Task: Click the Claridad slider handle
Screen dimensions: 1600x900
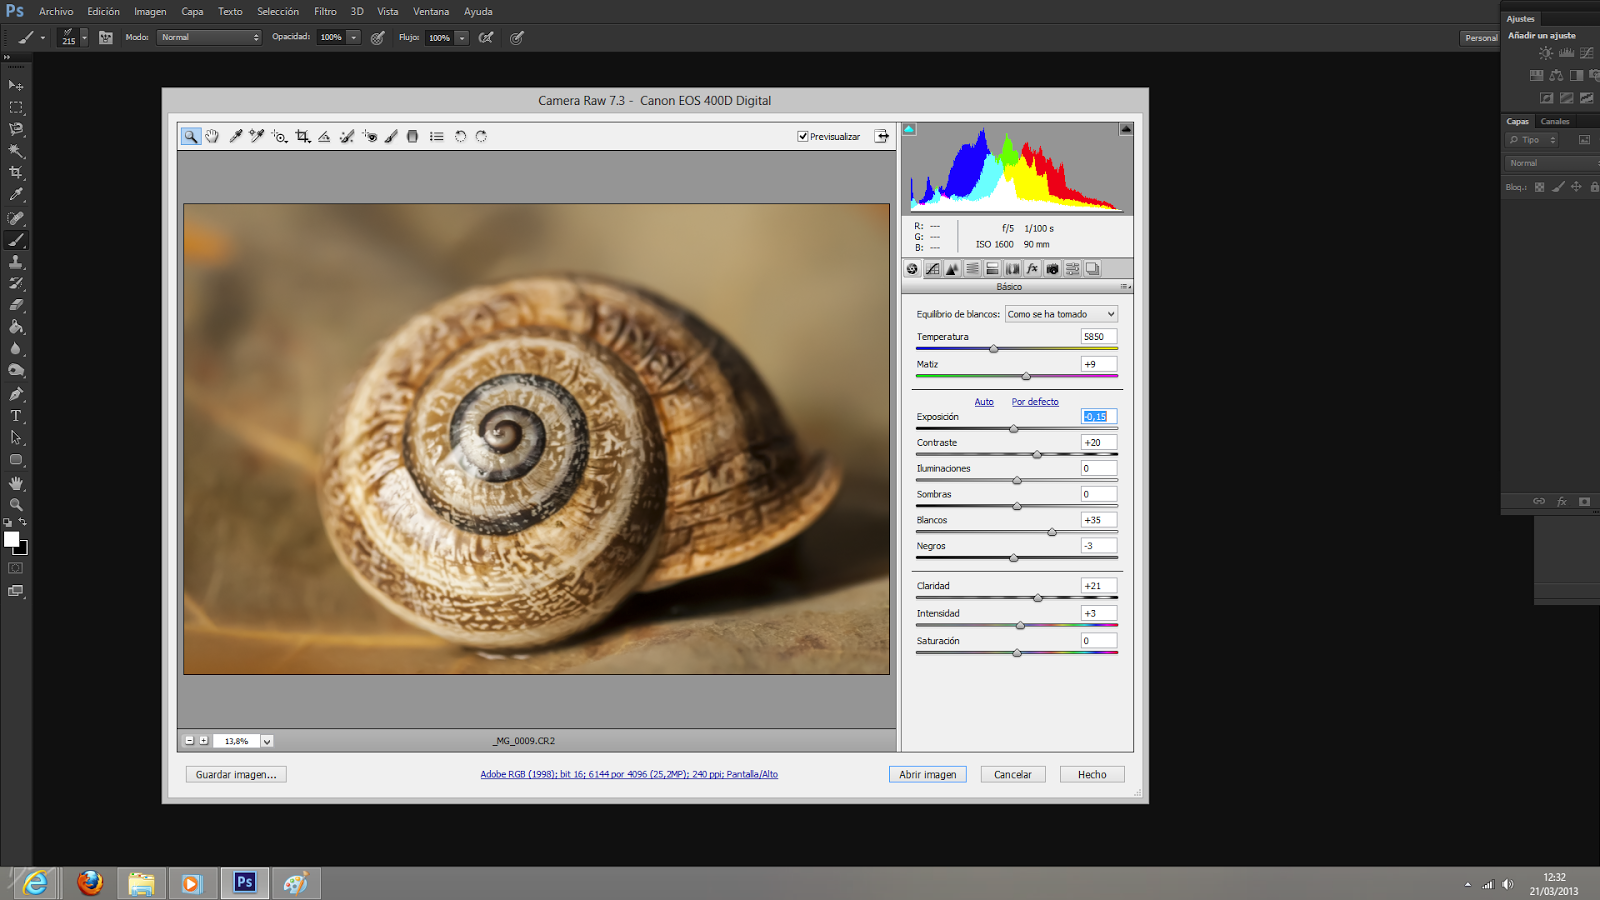Action: 1038,598
